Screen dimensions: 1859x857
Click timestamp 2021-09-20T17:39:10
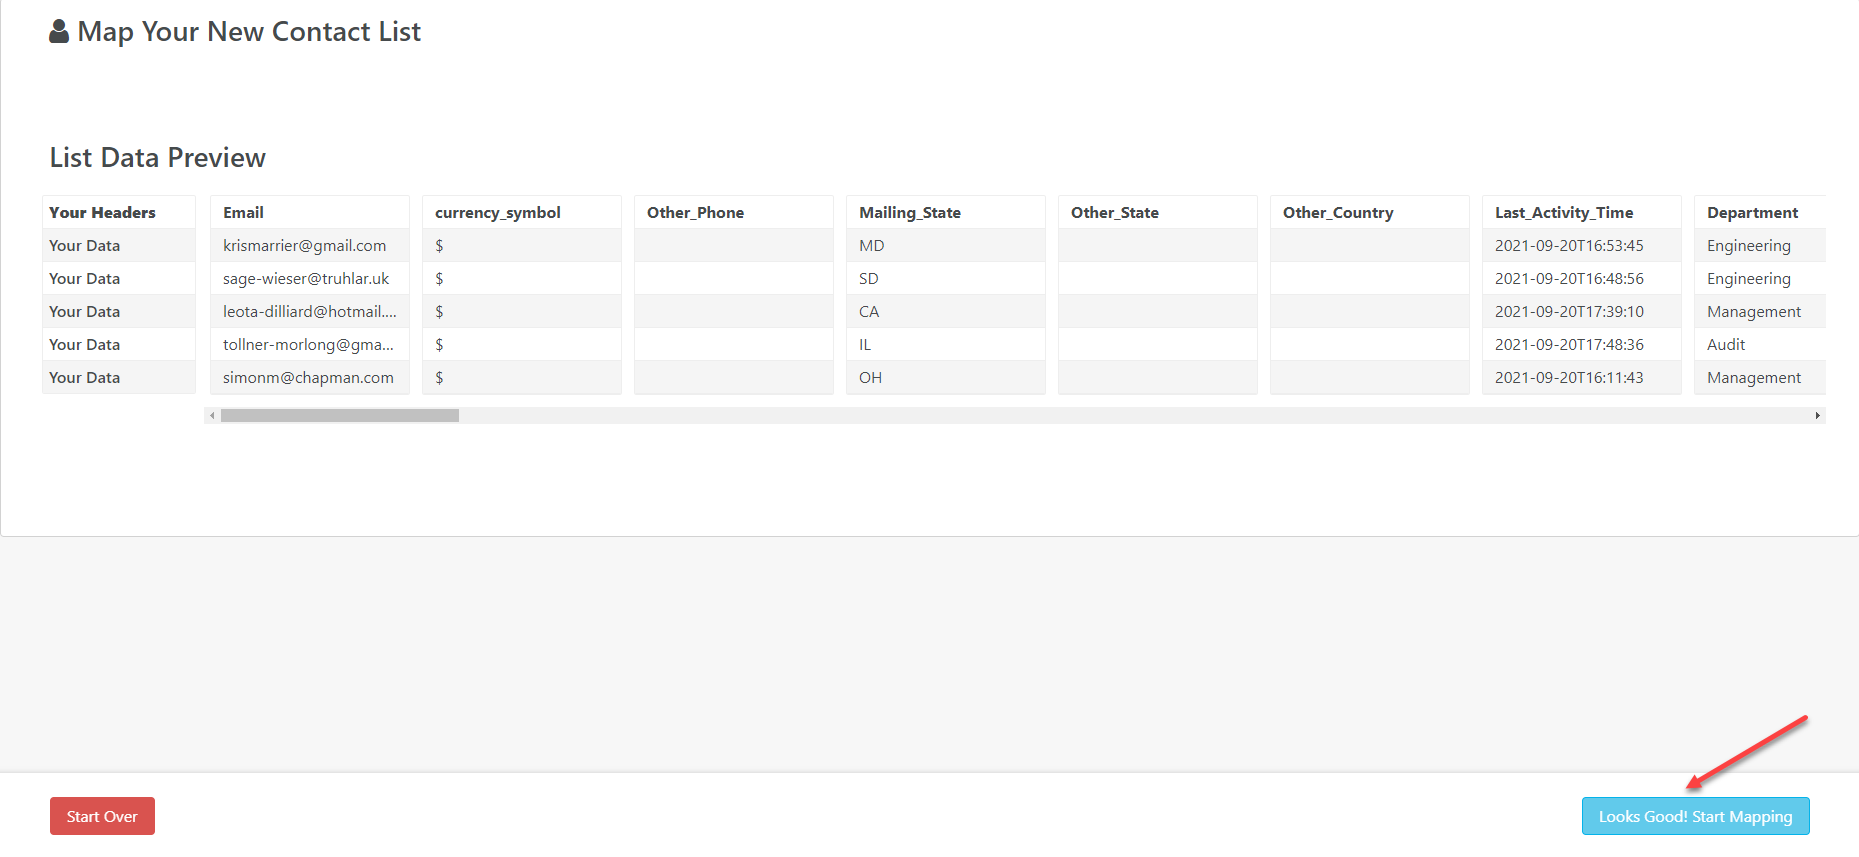click(x=1569, y=311)
